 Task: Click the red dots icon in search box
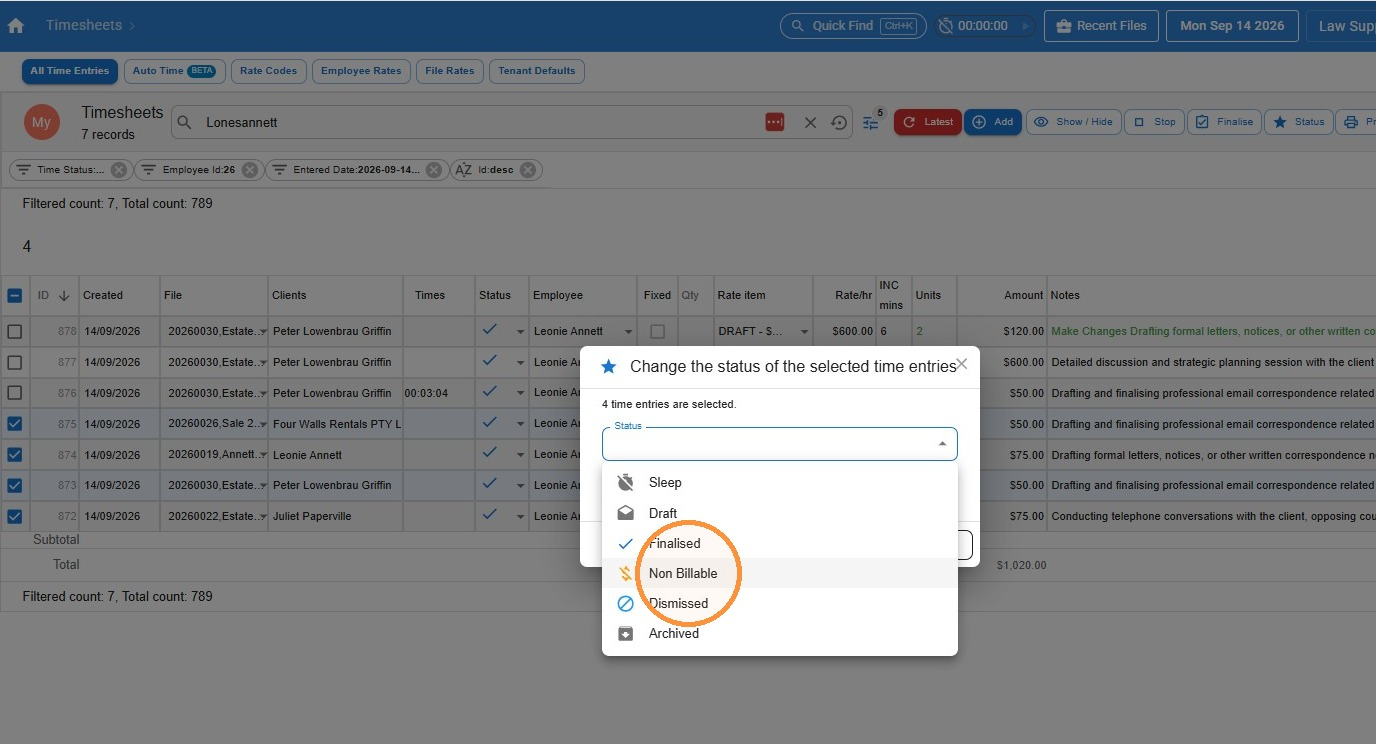coord(775,122)
